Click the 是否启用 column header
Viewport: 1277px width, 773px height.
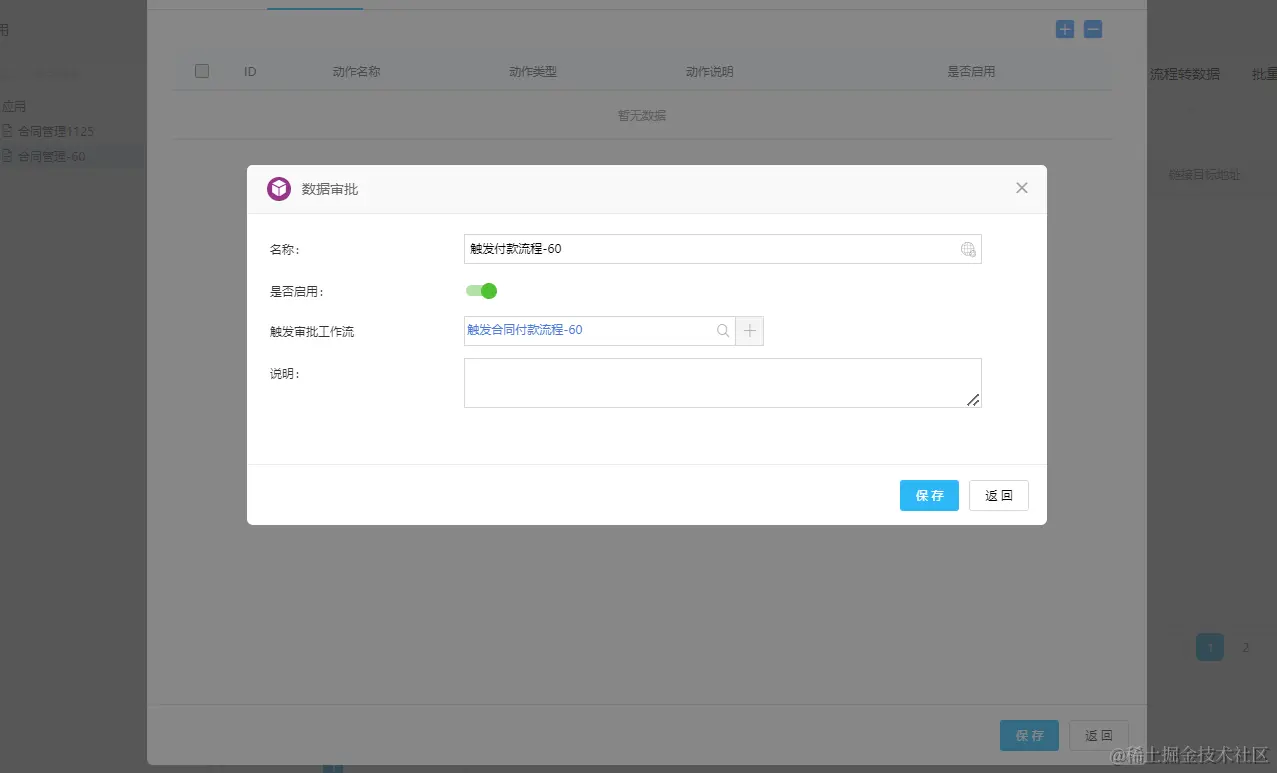[x=971, y=72]
